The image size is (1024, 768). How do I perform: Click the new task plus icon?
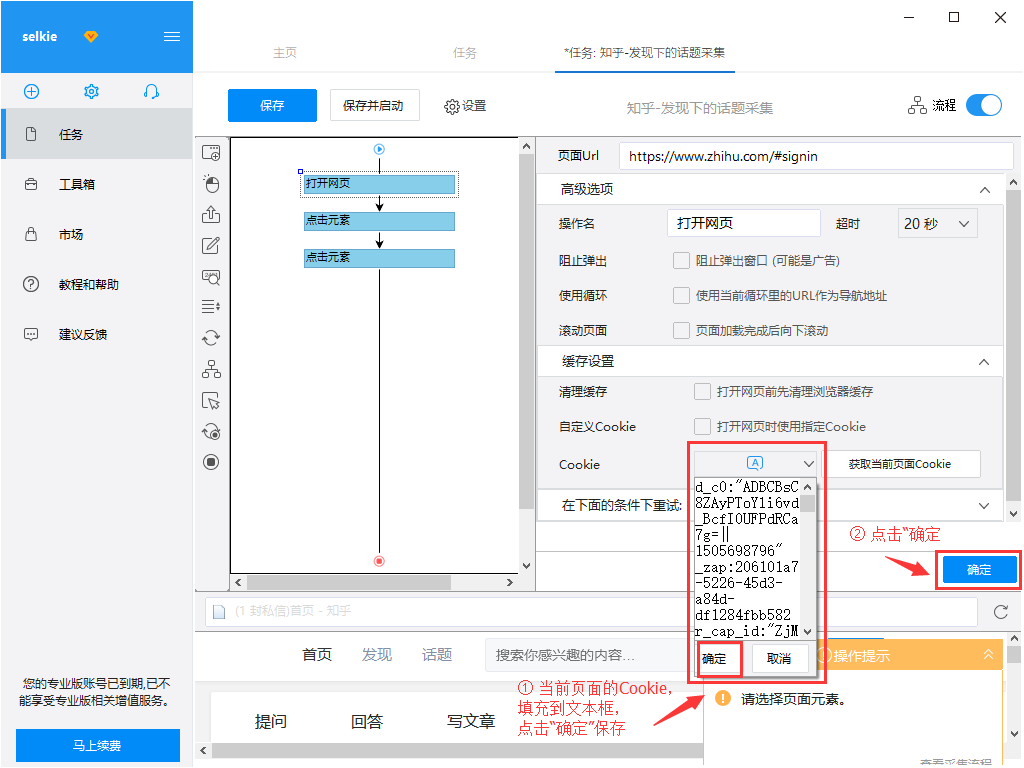tap(31, 91)
